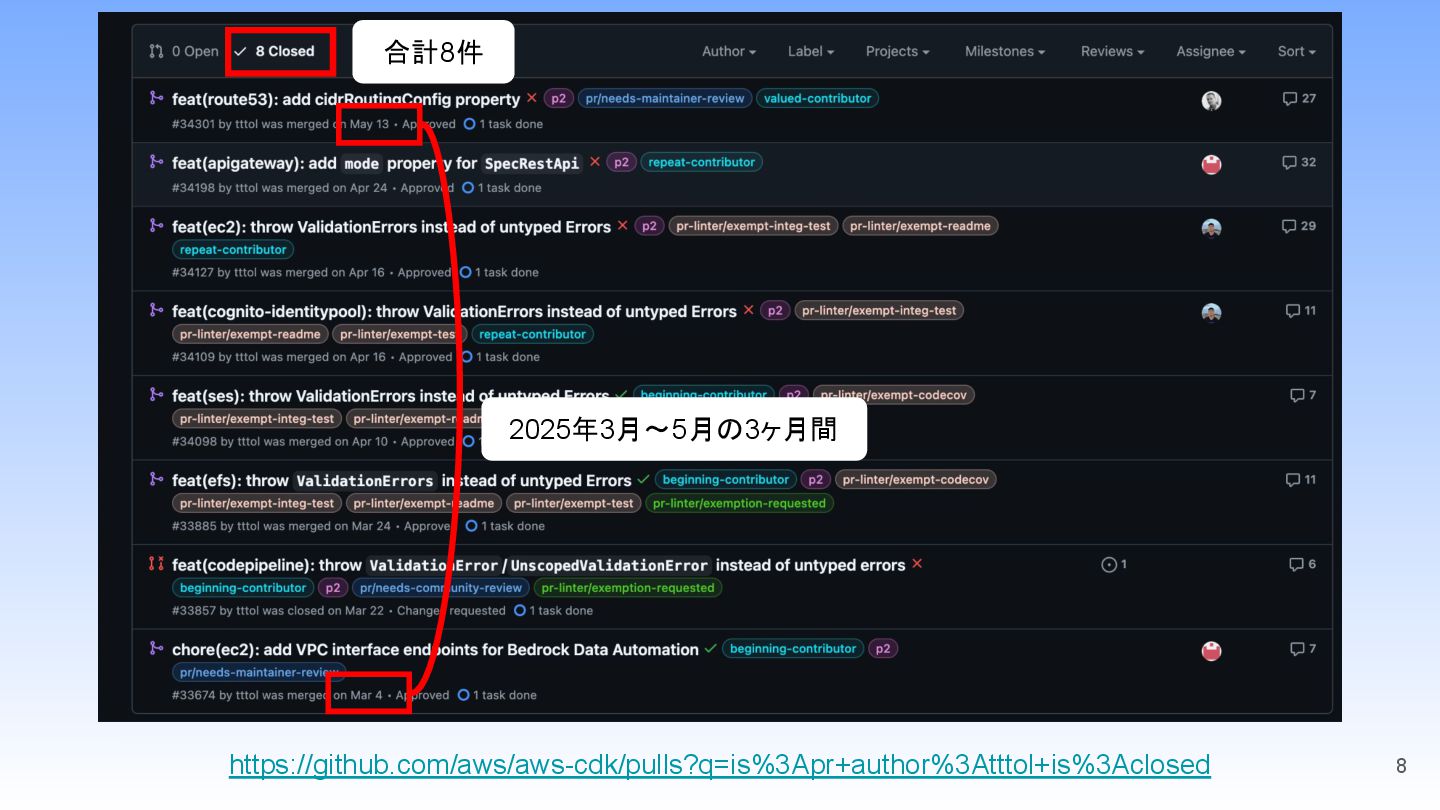Click merged icon of chore(ec2) PR
The image size is (1440, 810).
pos(156,648)
